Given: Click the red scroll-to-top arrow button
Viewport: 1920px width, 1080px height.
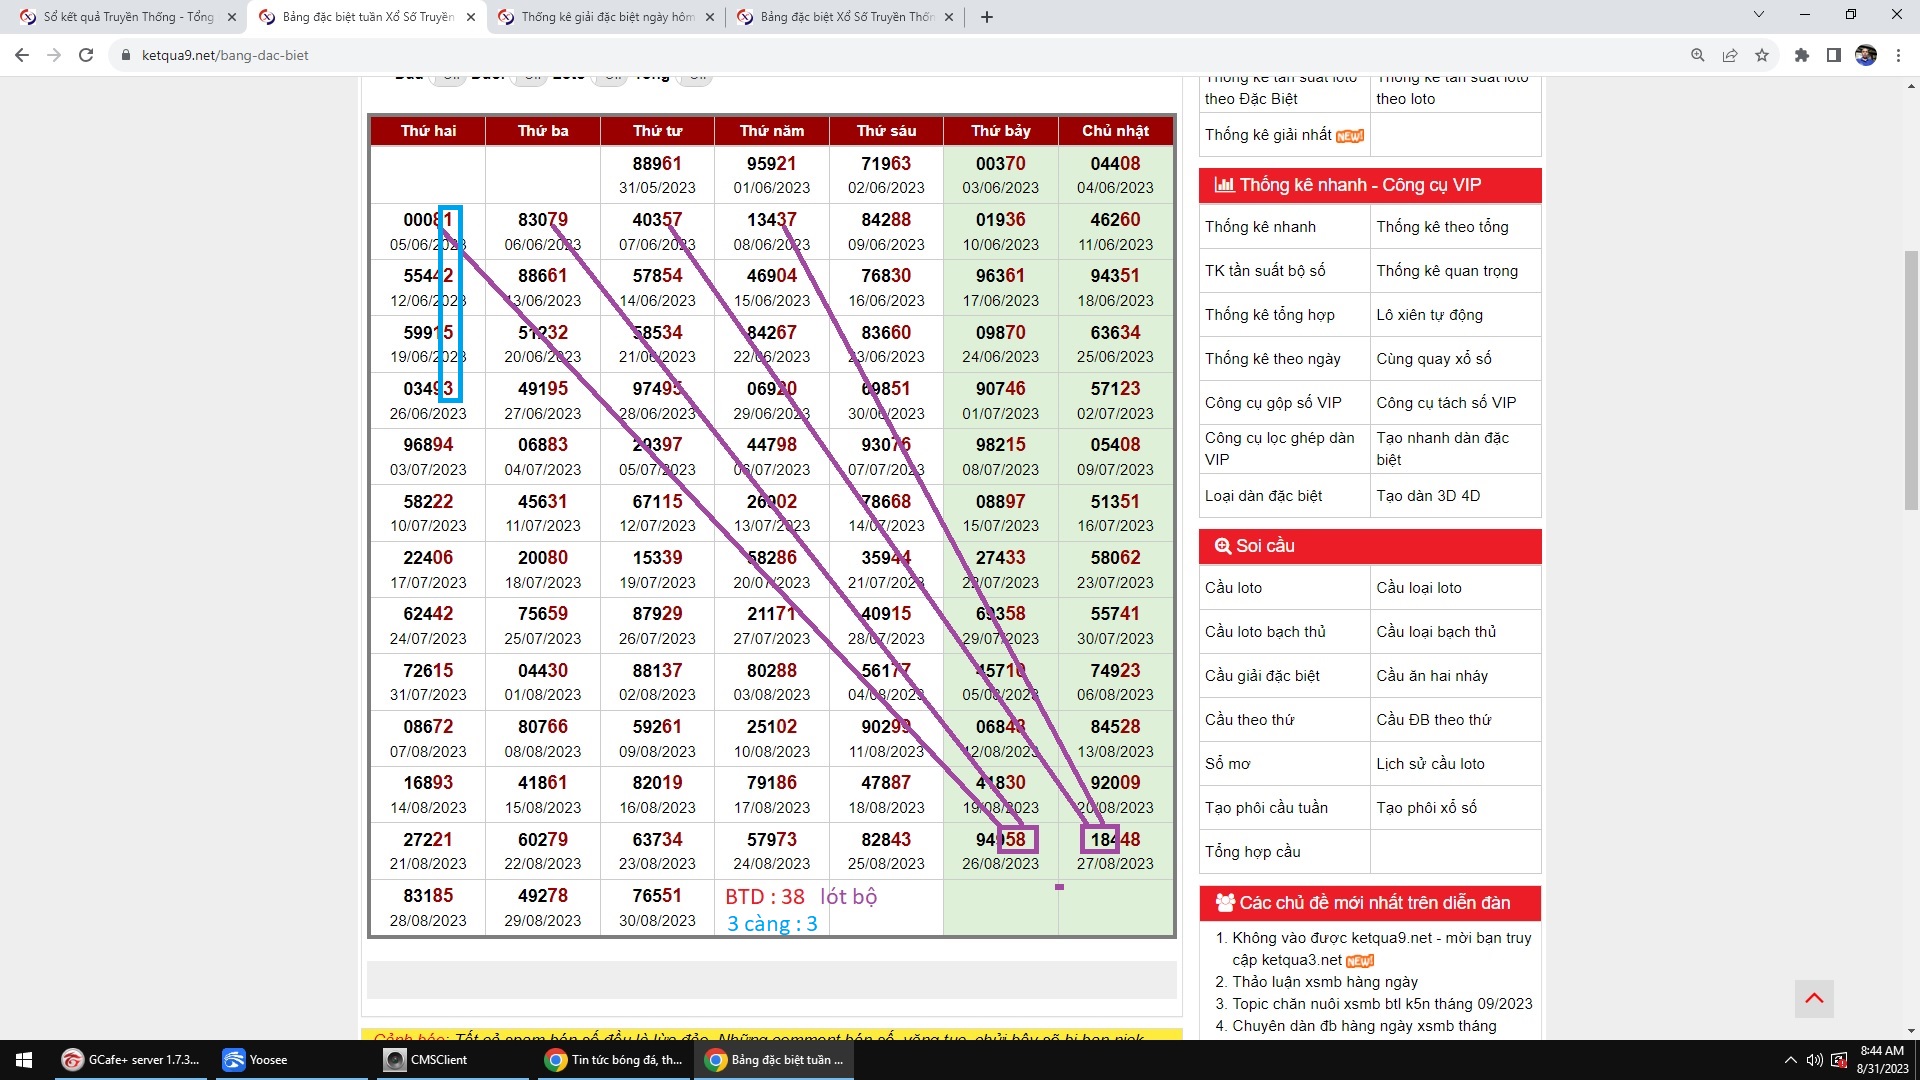Looking at the screenshot, I should pos(1814,998).
